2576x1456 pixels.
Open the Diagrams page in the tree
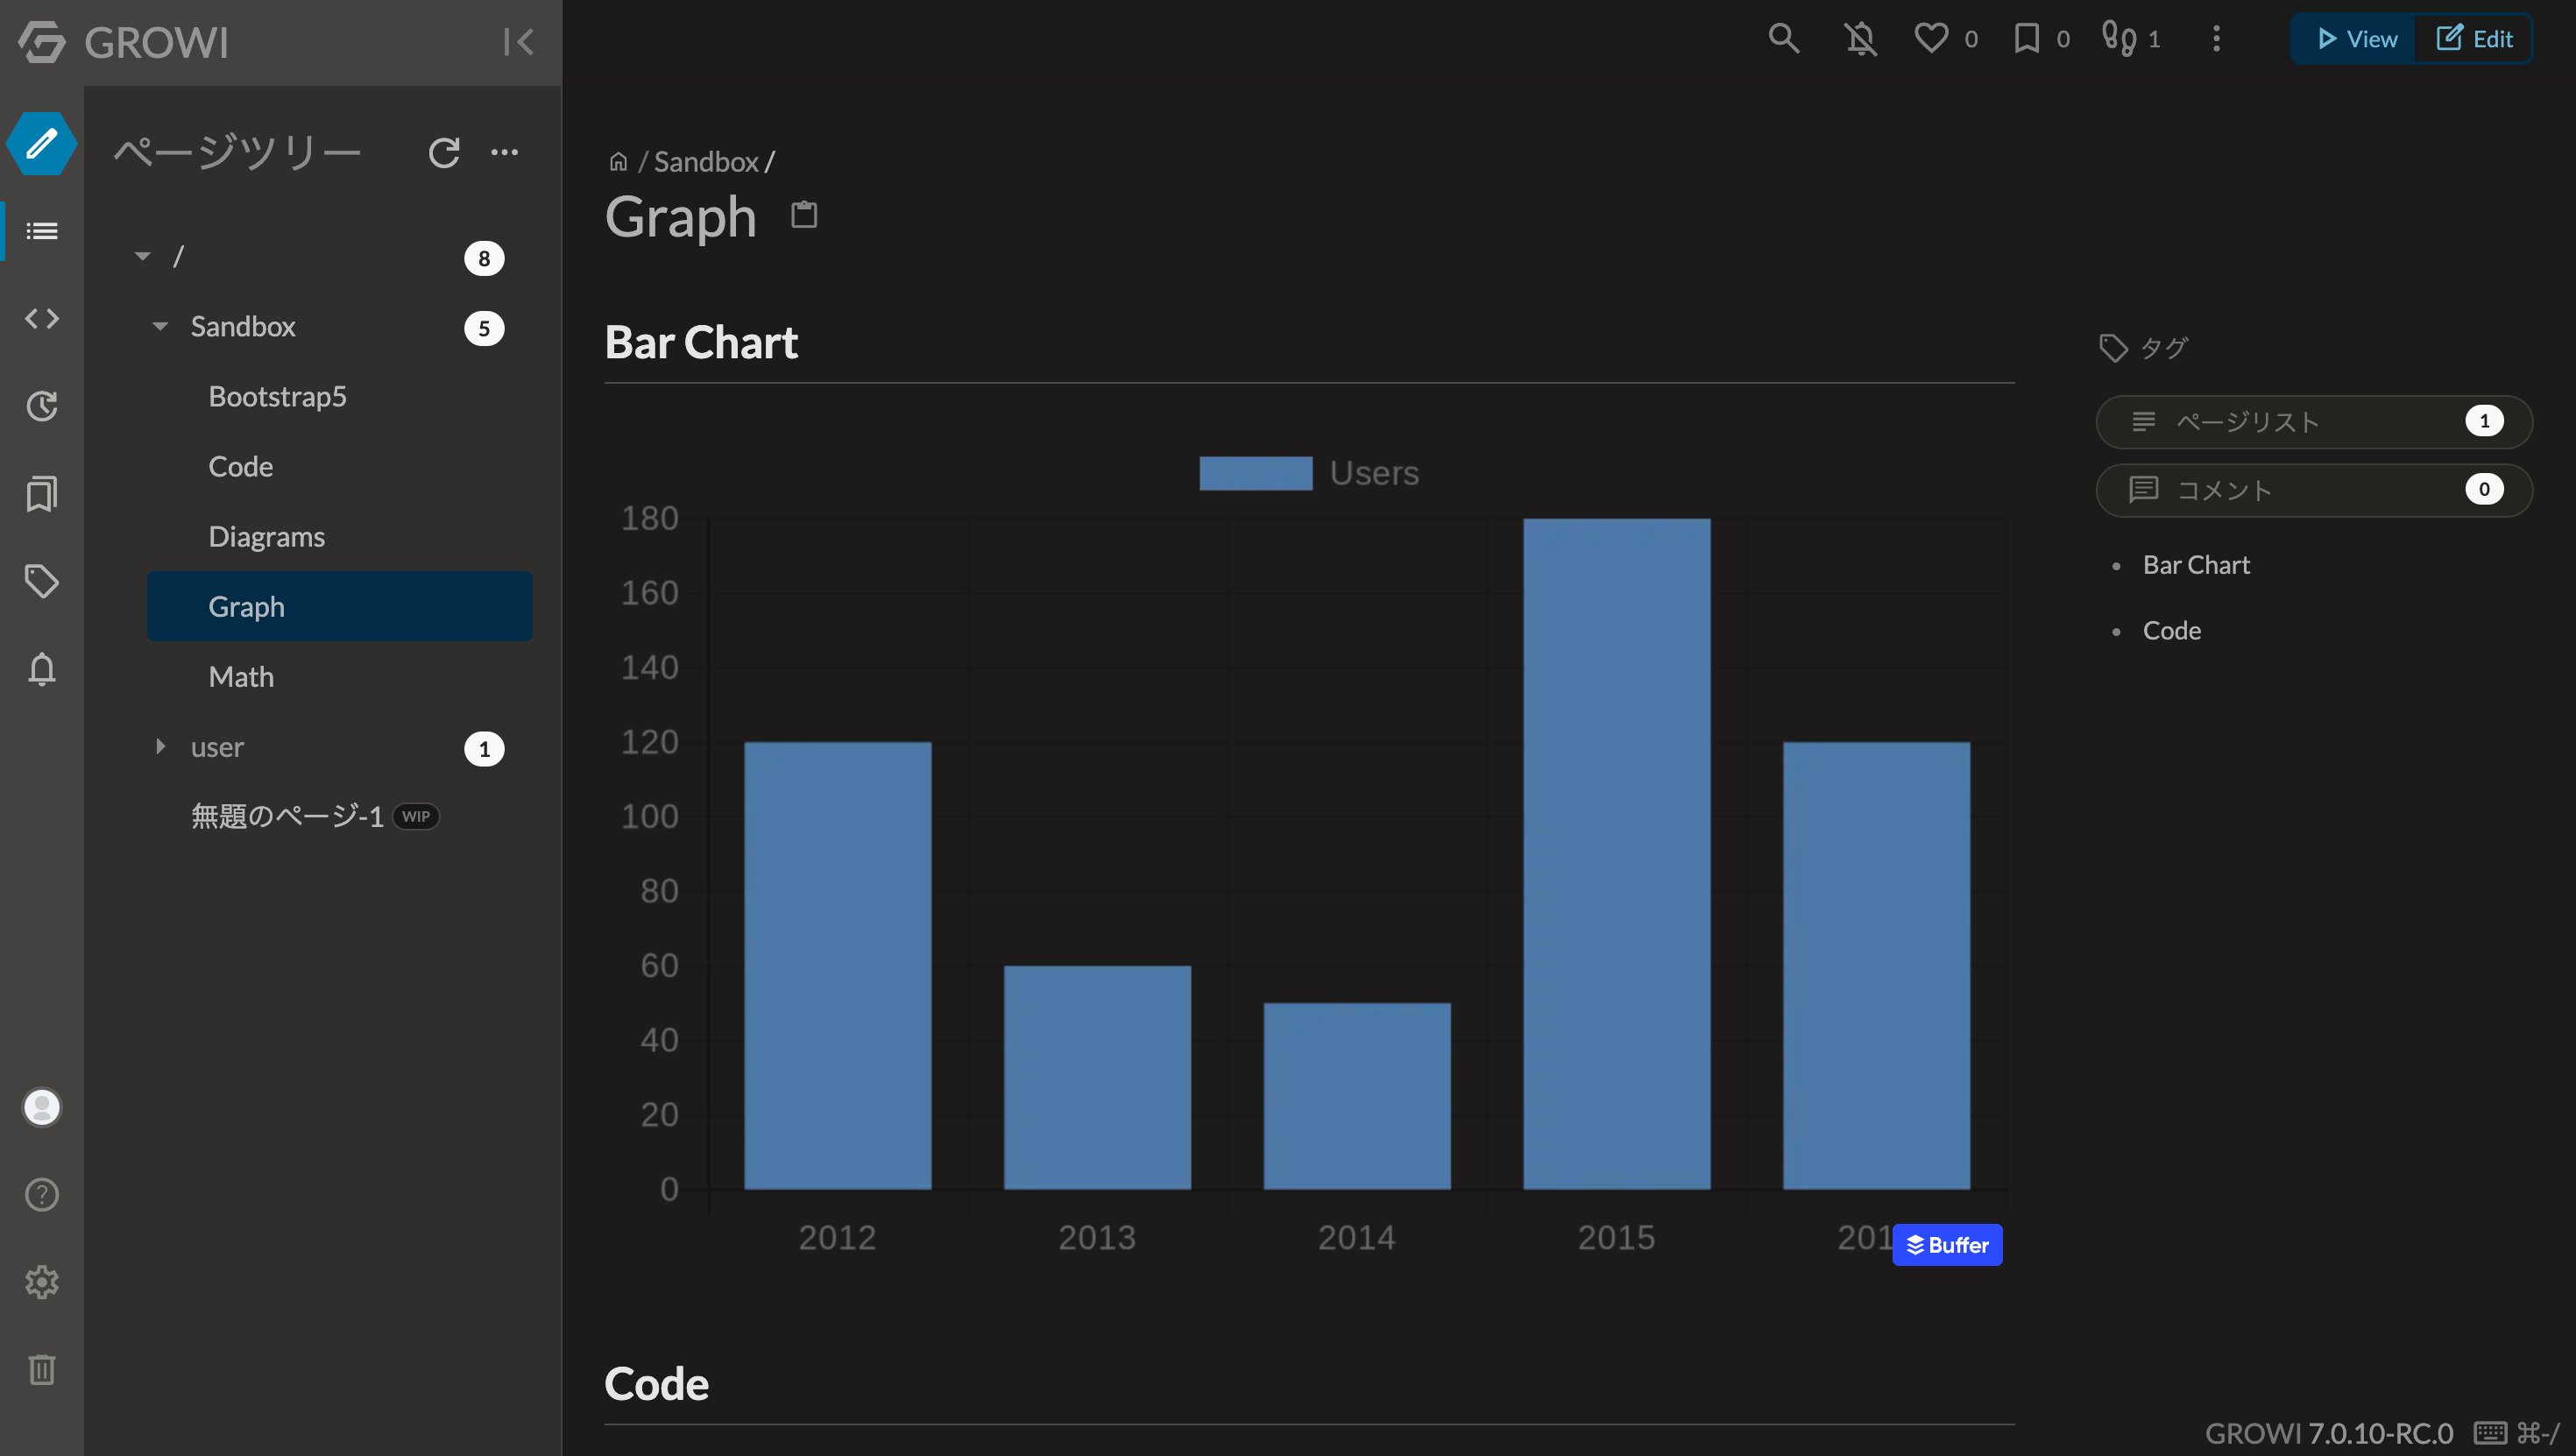point(266,537)
